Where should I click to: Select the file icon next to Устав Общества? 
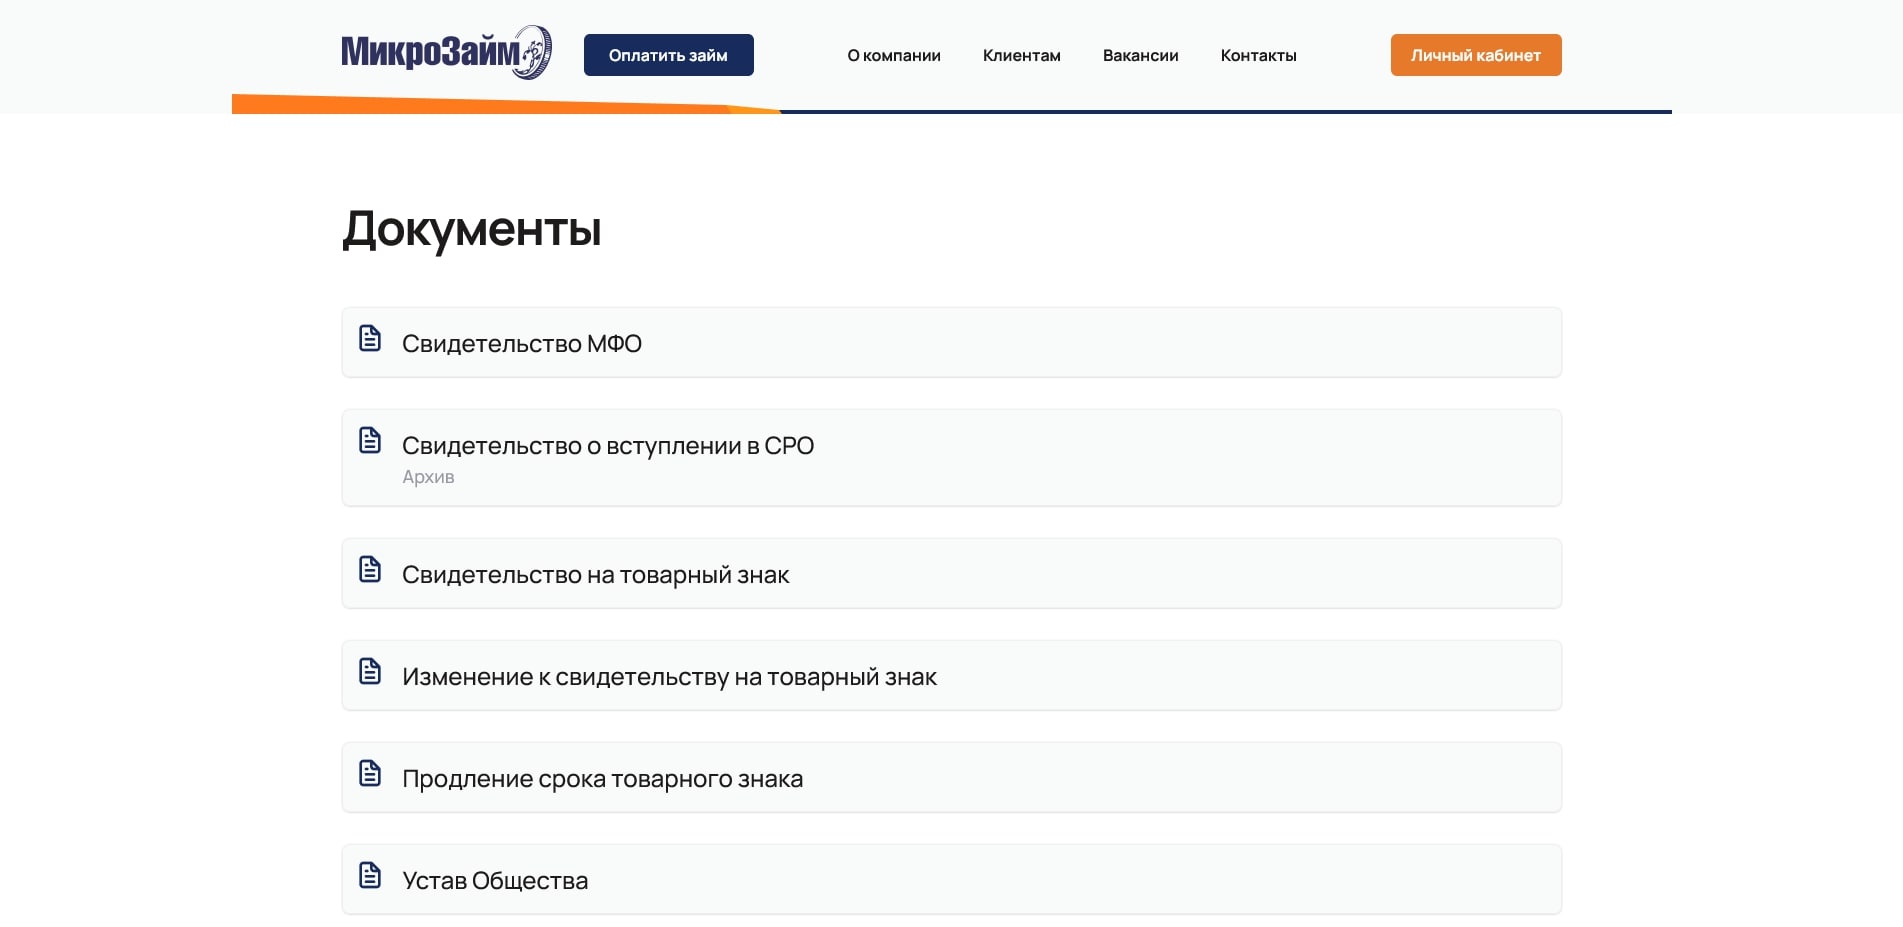[x=370, y=877]
